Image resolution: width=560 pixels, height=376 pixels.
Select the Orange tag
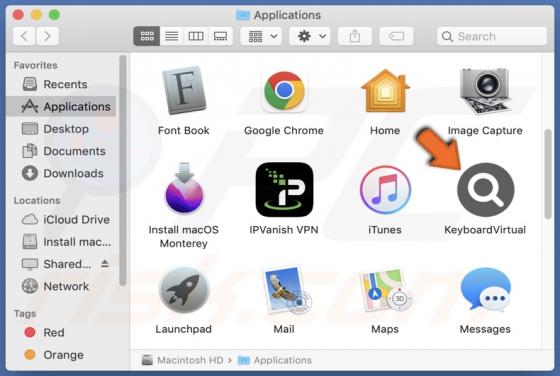[x=61, y=355]
